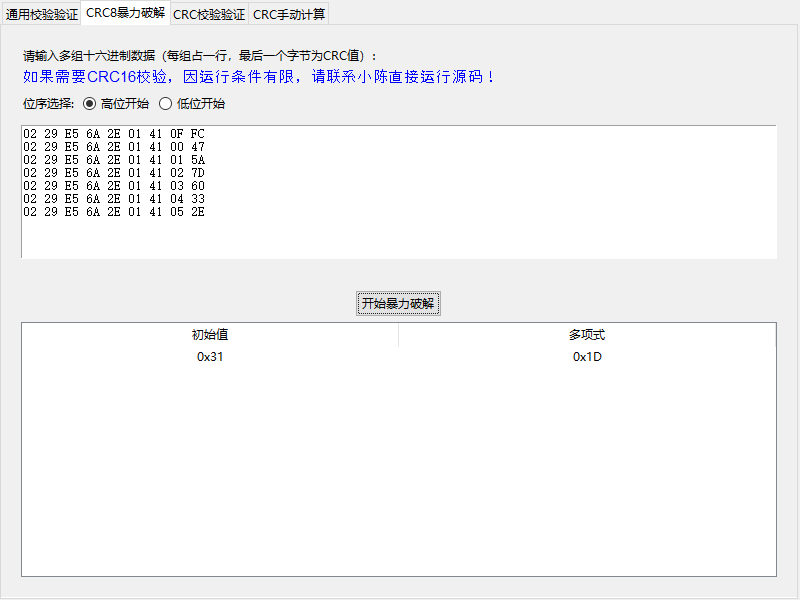Click the data line ending in 03 60
800x600 pixels.
pyautogui.click(x=114, y=186)
